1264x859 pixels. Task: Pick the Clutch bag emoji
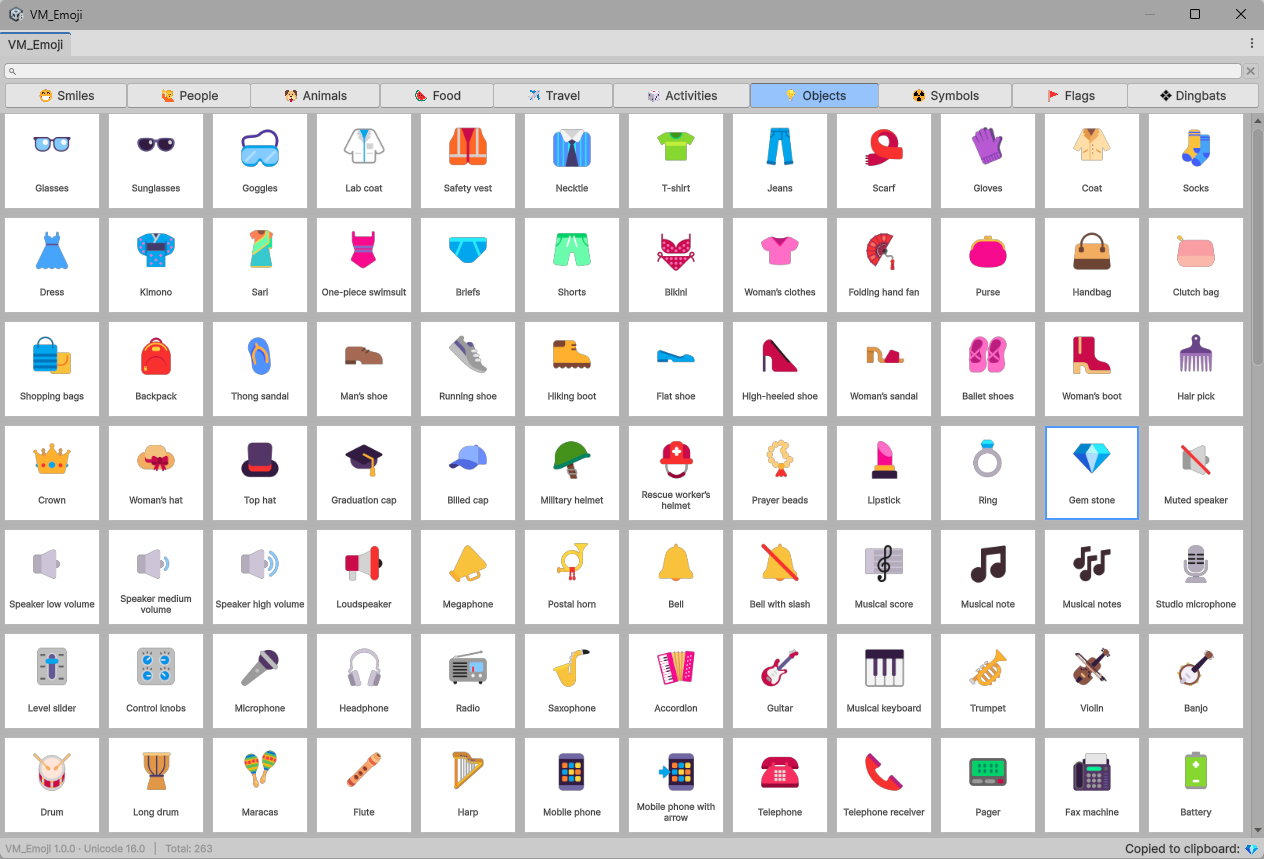click(x=1196, y=265)
